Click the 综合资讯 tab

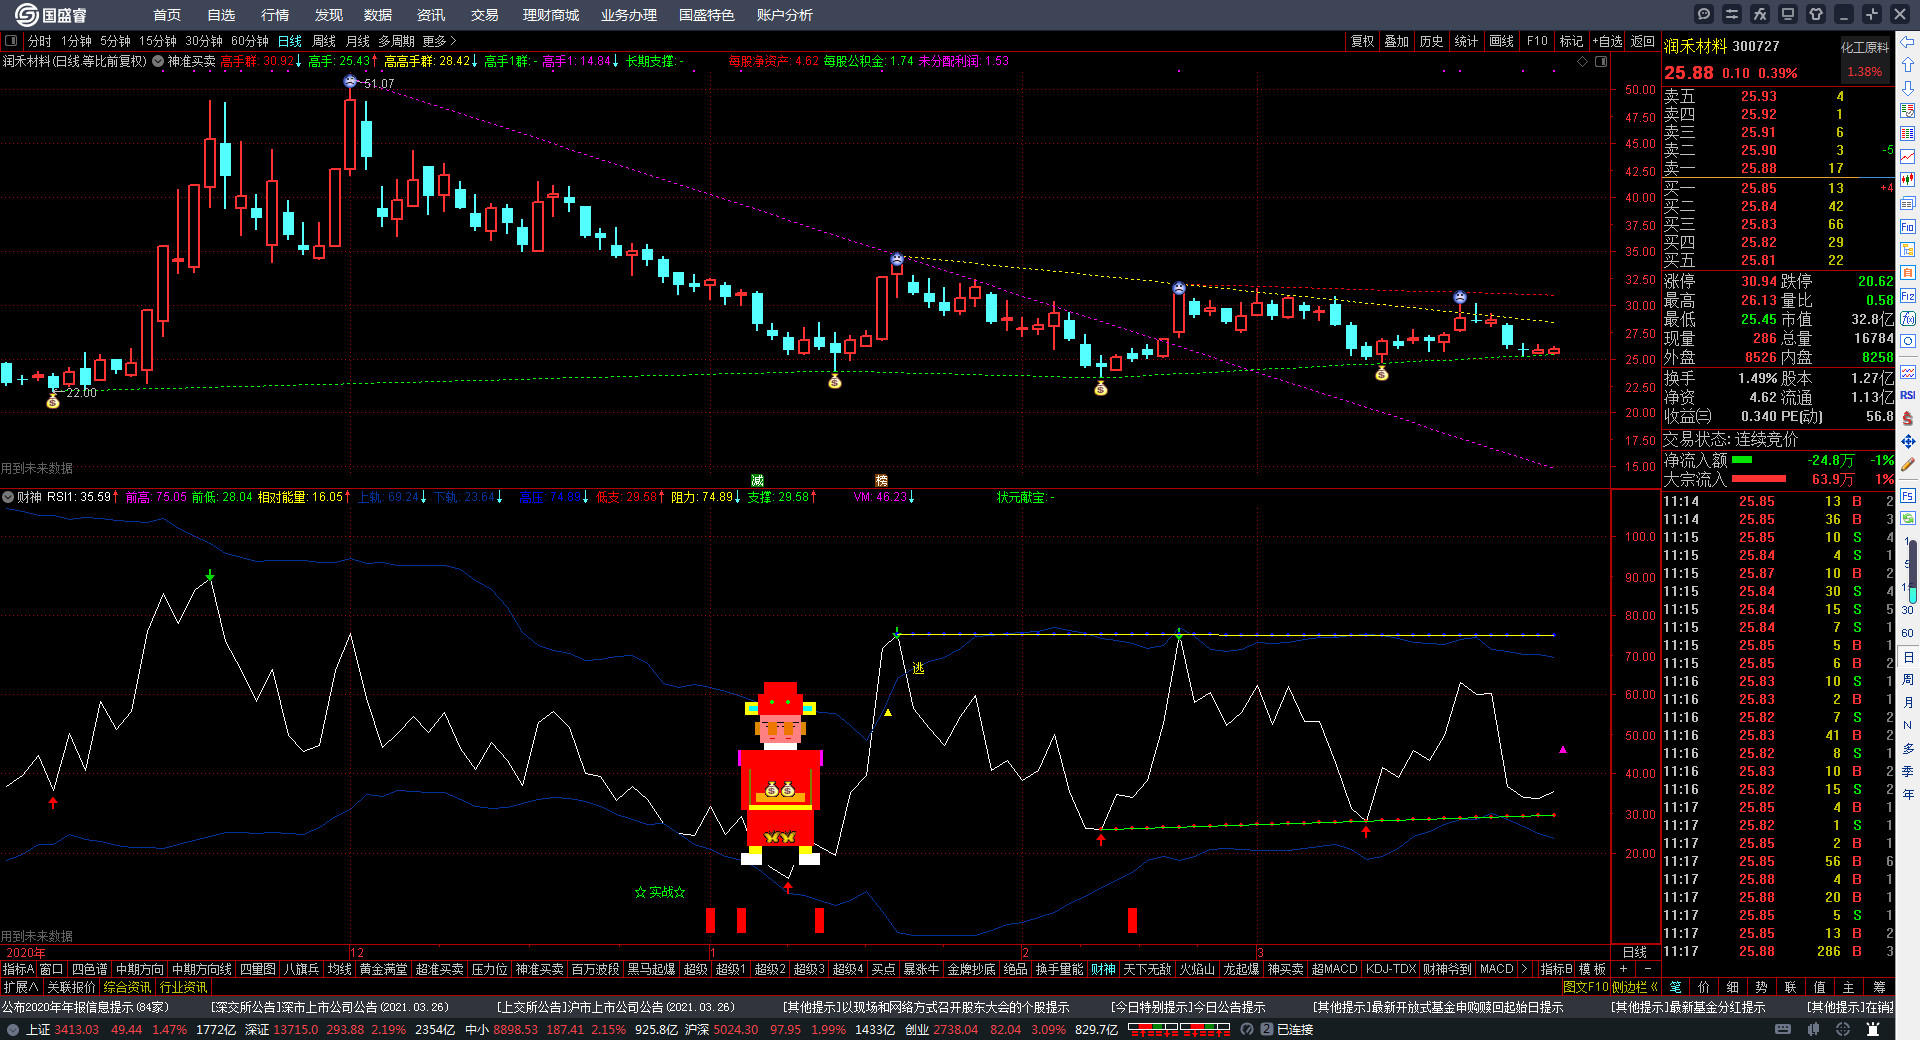(127, 987)
